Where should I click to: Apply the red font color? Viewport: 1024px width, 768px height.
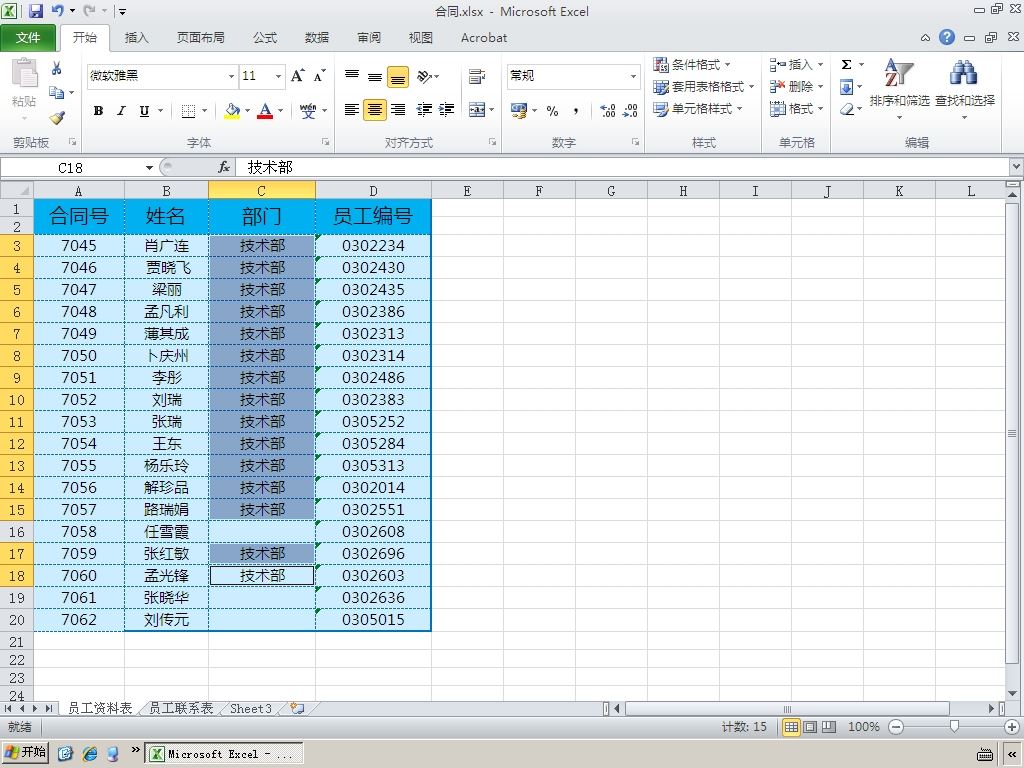264,111
